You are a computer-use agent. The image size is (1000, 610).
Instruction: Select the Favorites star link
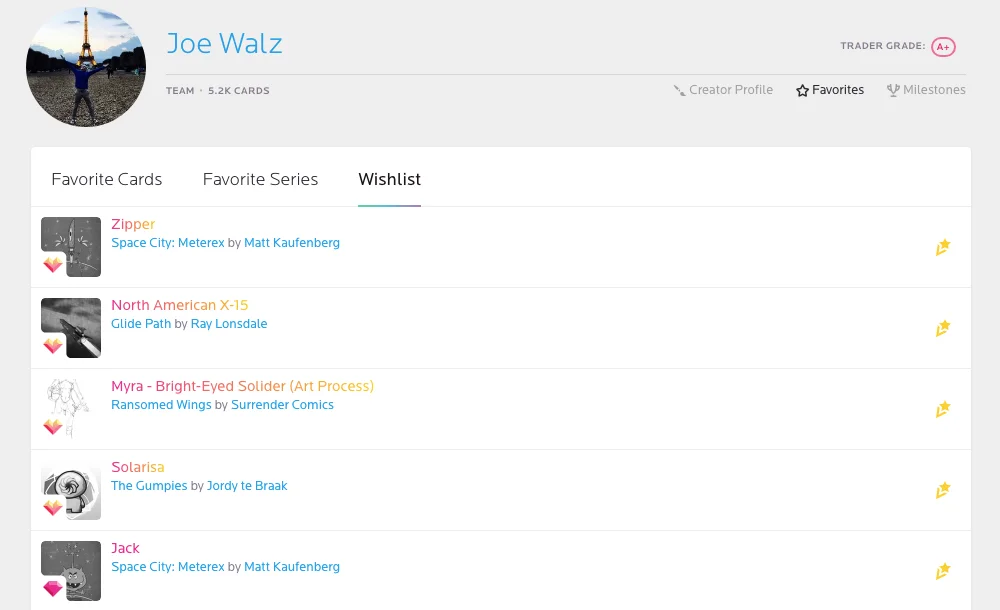point(830,90)
